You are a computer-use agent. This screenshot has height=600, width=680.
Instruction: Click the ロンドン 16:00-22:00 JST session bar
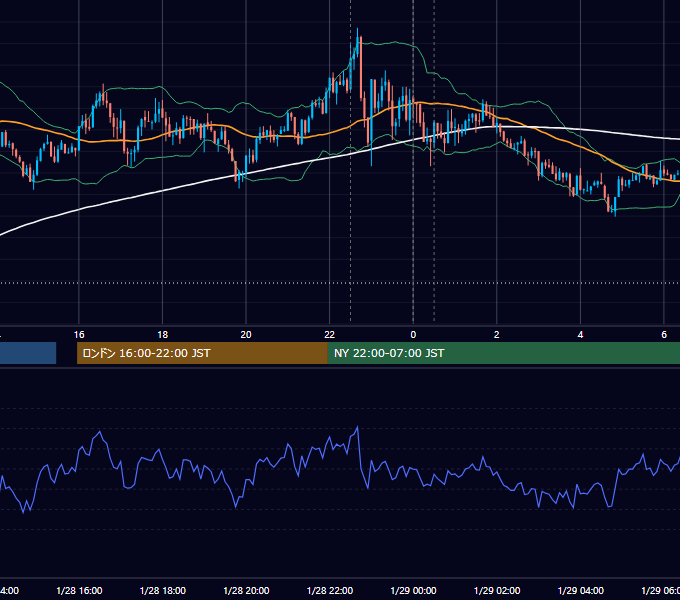pos(202,353)
